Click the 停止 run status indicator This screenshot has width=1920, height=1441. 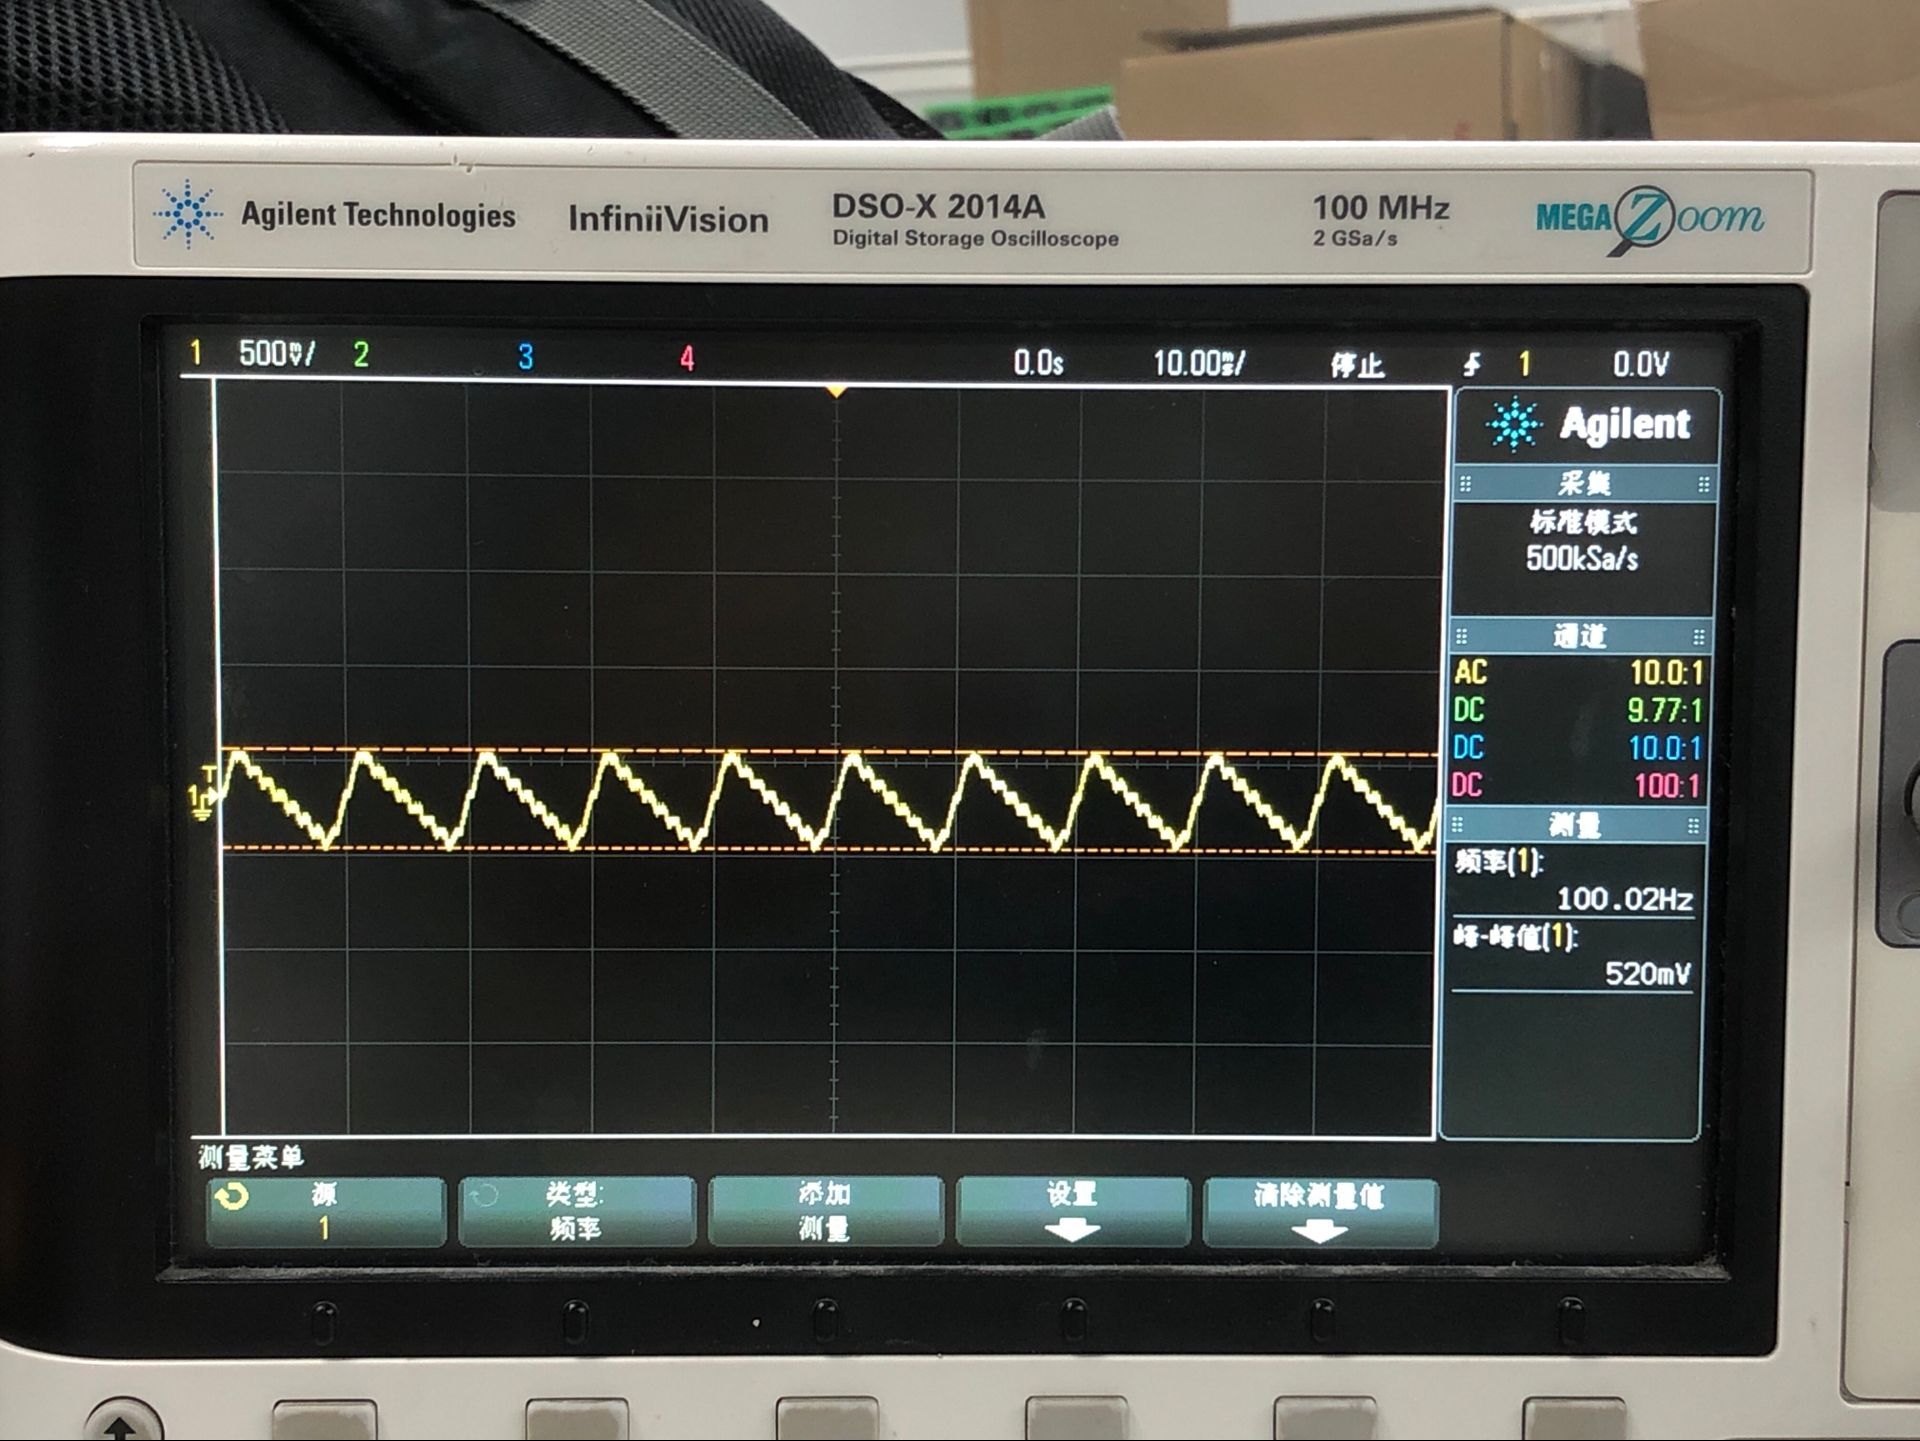tap(1357, 365)
